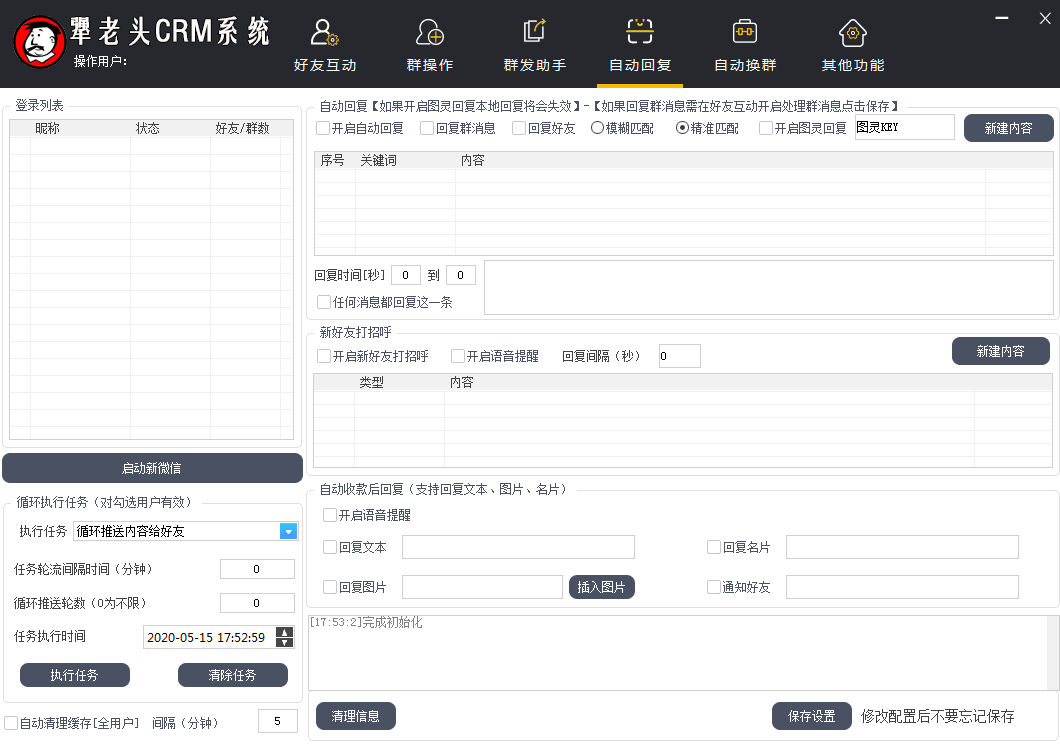
Task: Click the 图灵KEY input field
Action: tap(904, 127)
